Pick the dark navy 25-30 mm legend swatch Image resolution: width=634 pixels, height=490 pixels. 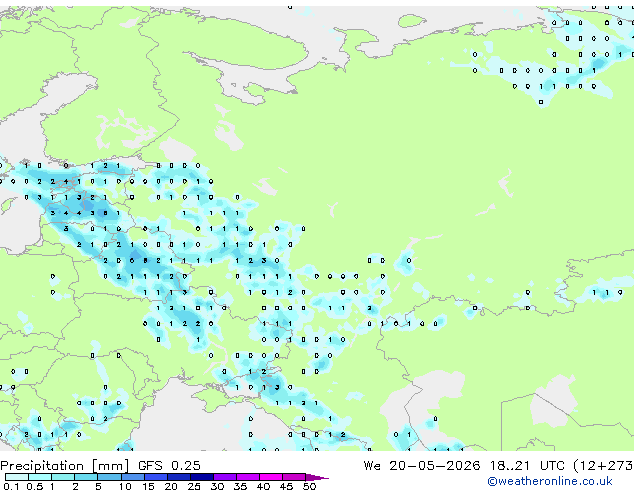pos(202,477)
